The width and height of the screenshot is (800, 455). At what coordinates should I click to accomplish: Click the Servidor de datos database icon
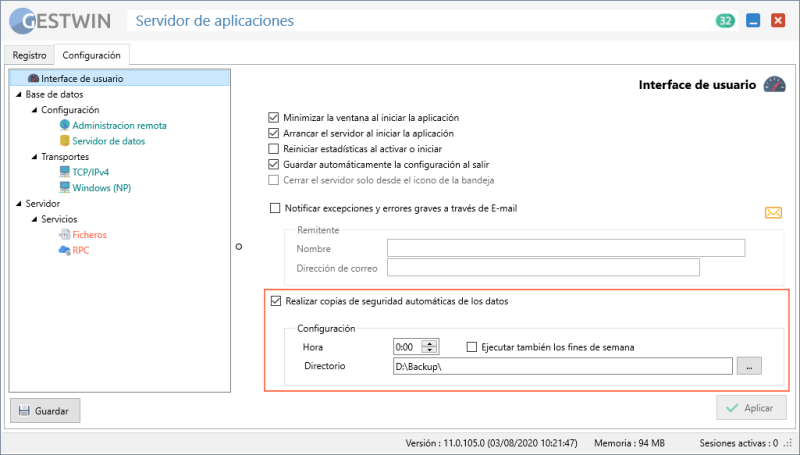click(x=65, y=141)
